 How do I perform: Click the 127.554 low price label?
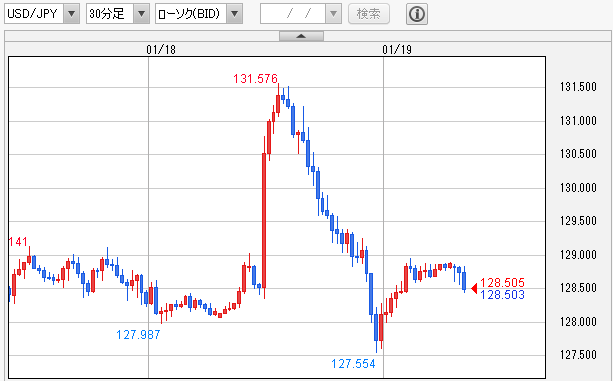point(353,364)
